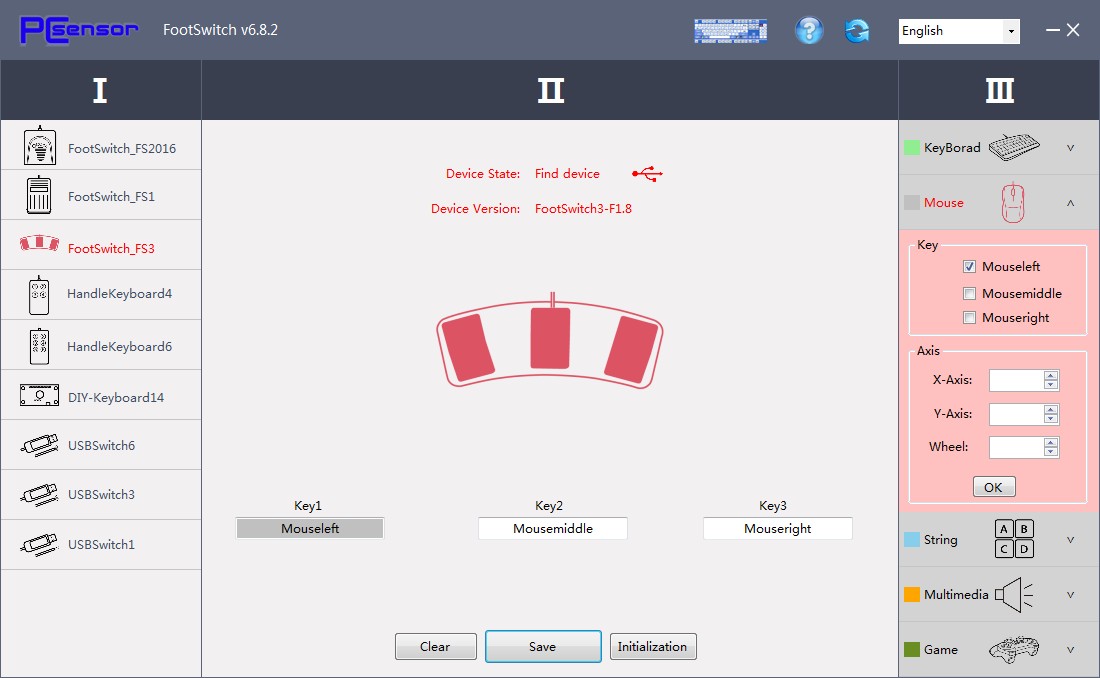Click the FootSwitch3-F1.8 device version text

pos(583,208)
